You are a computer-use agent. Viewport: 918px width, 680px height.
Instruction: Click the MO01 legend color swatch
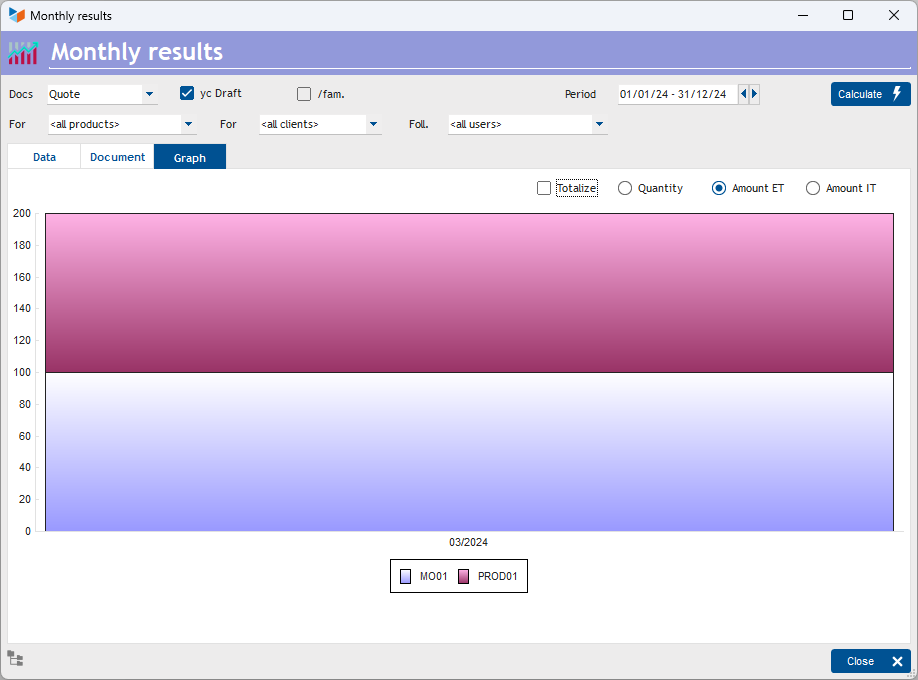[x=405, y=577]
